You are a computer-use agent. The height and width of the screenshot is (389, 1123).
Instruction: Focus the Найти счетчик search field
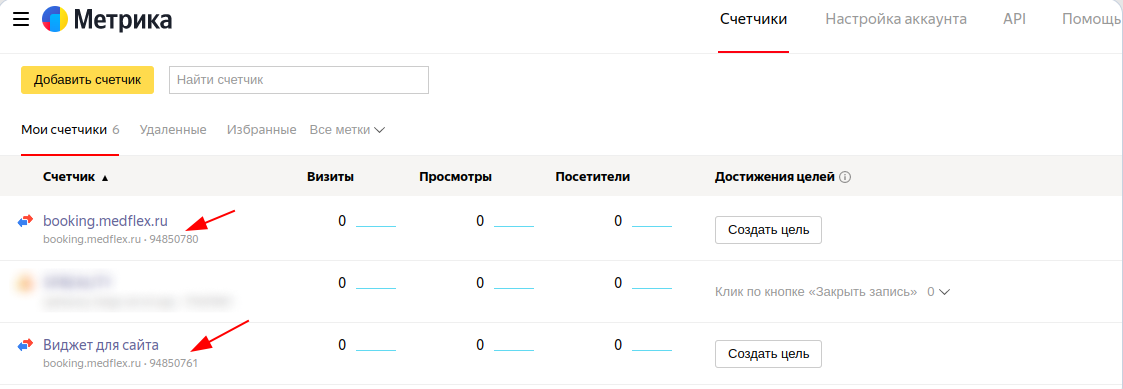click(x=299, y=80)
